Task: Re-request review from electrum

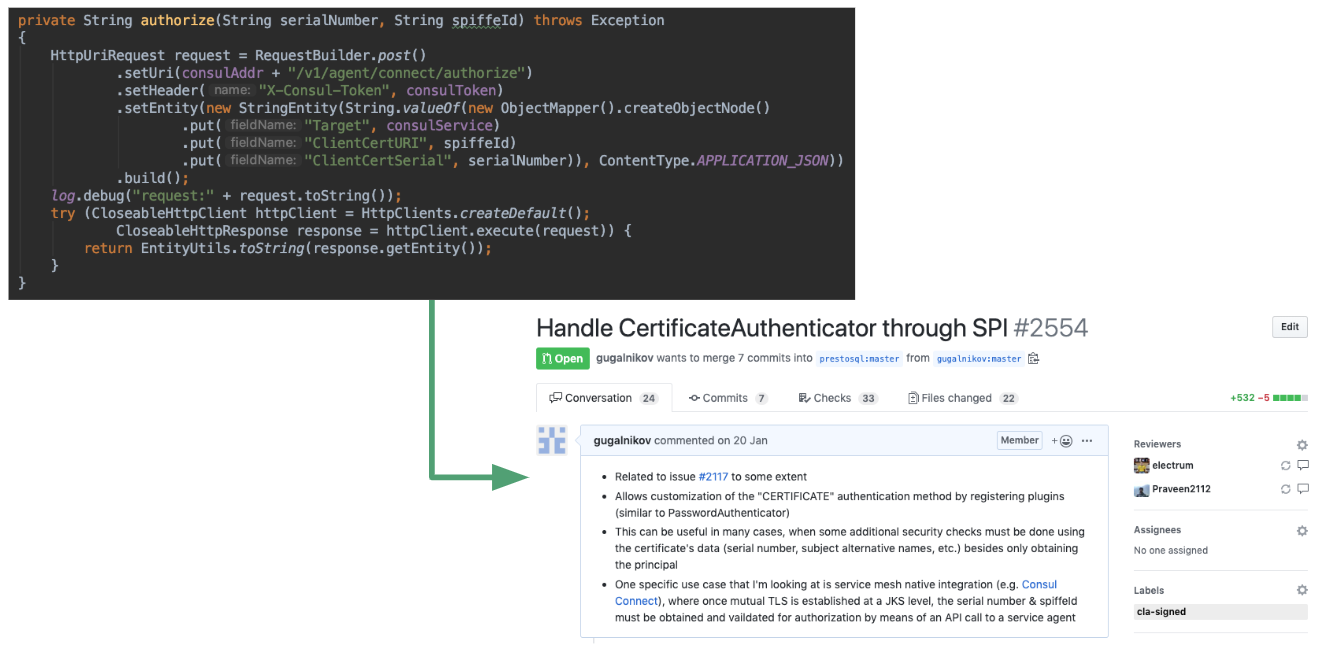Action: (1286, 466)
